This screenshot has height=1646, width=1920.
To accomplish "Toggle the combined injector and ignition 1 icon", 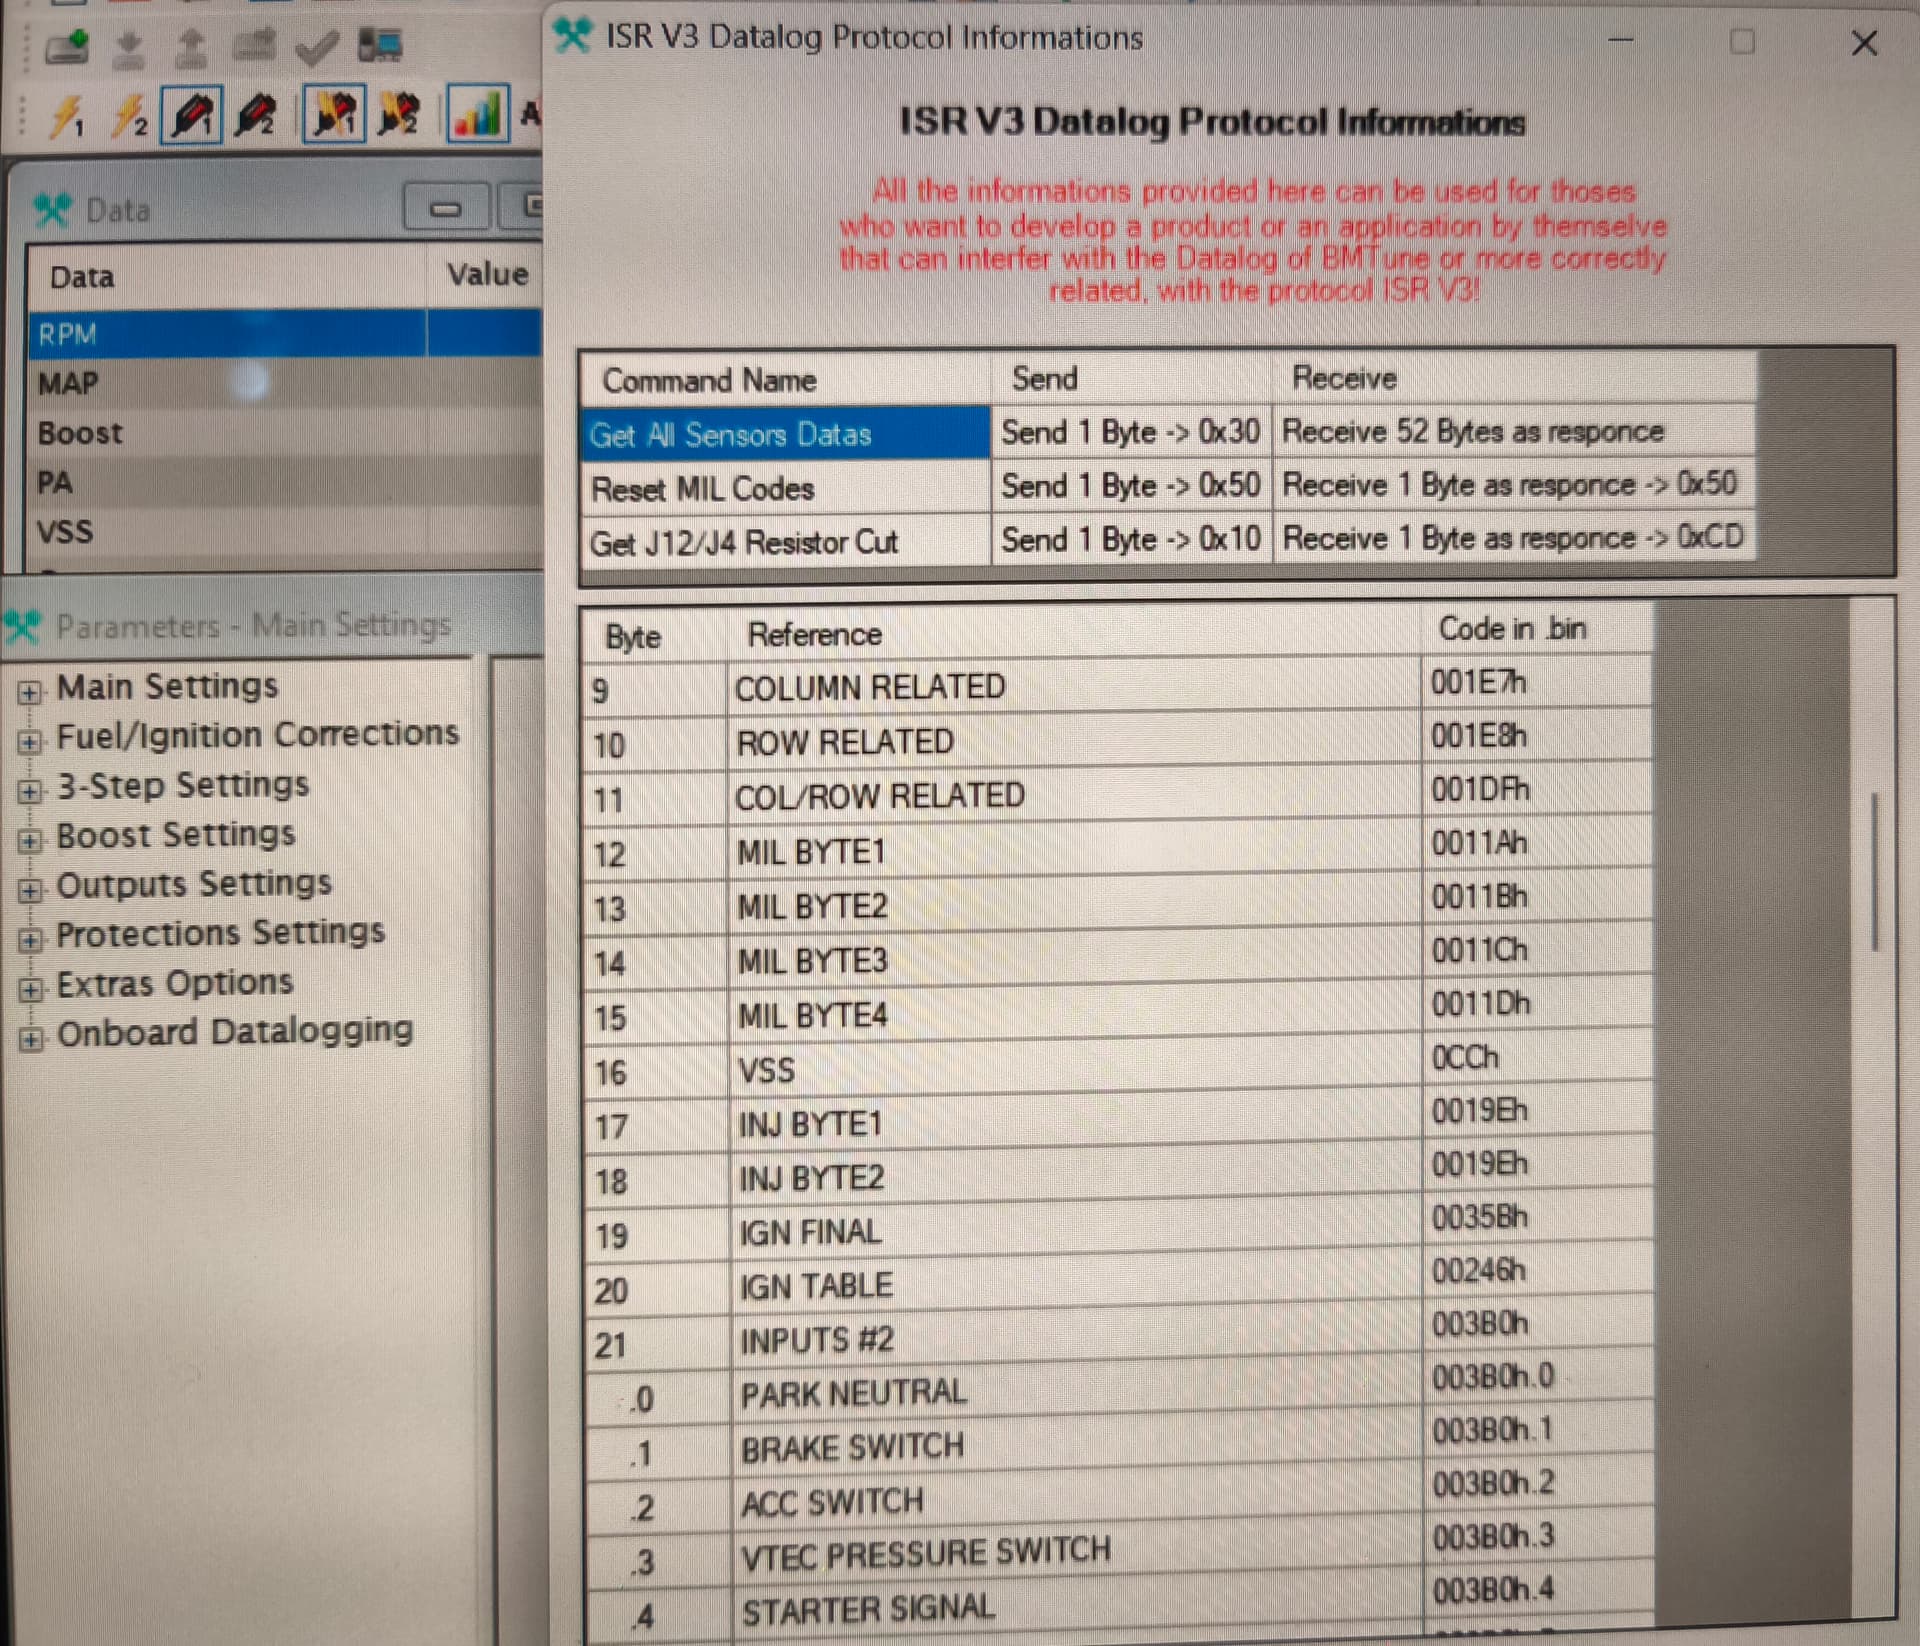I will click(x=334, y=115).
